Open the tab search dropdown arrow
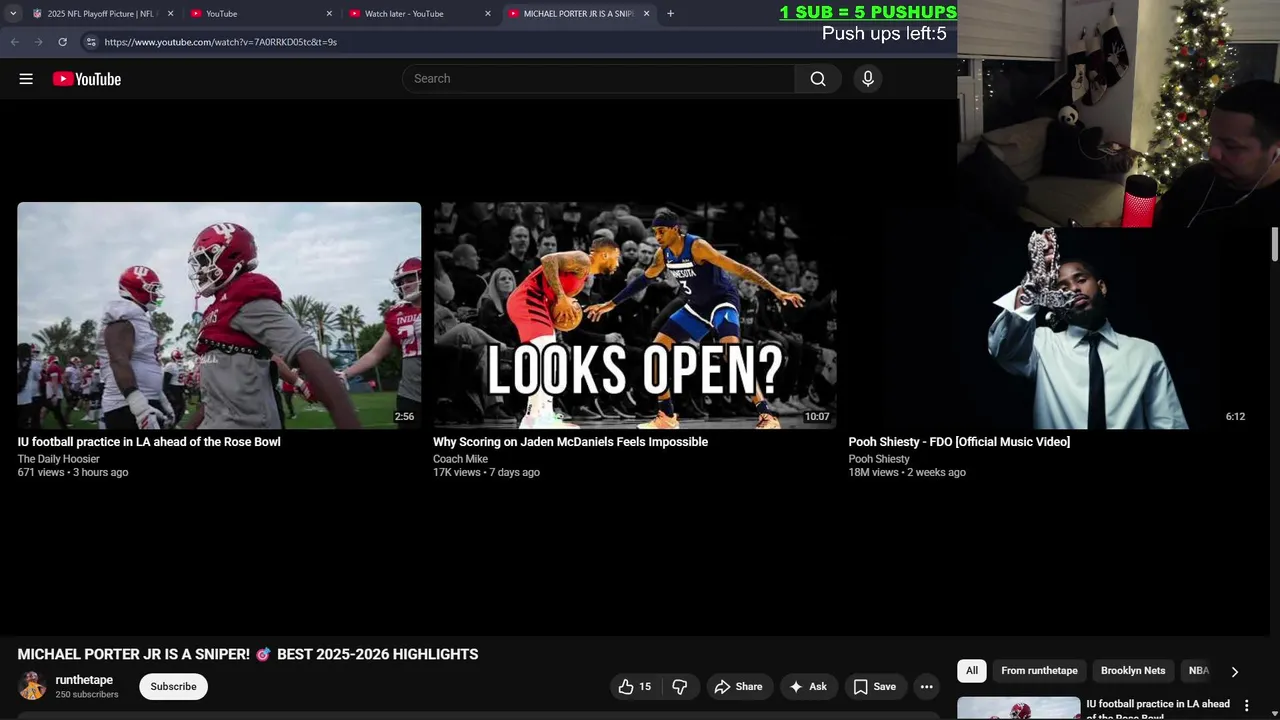The height and width of the screenshot is (720, 1280). point(13,13)
